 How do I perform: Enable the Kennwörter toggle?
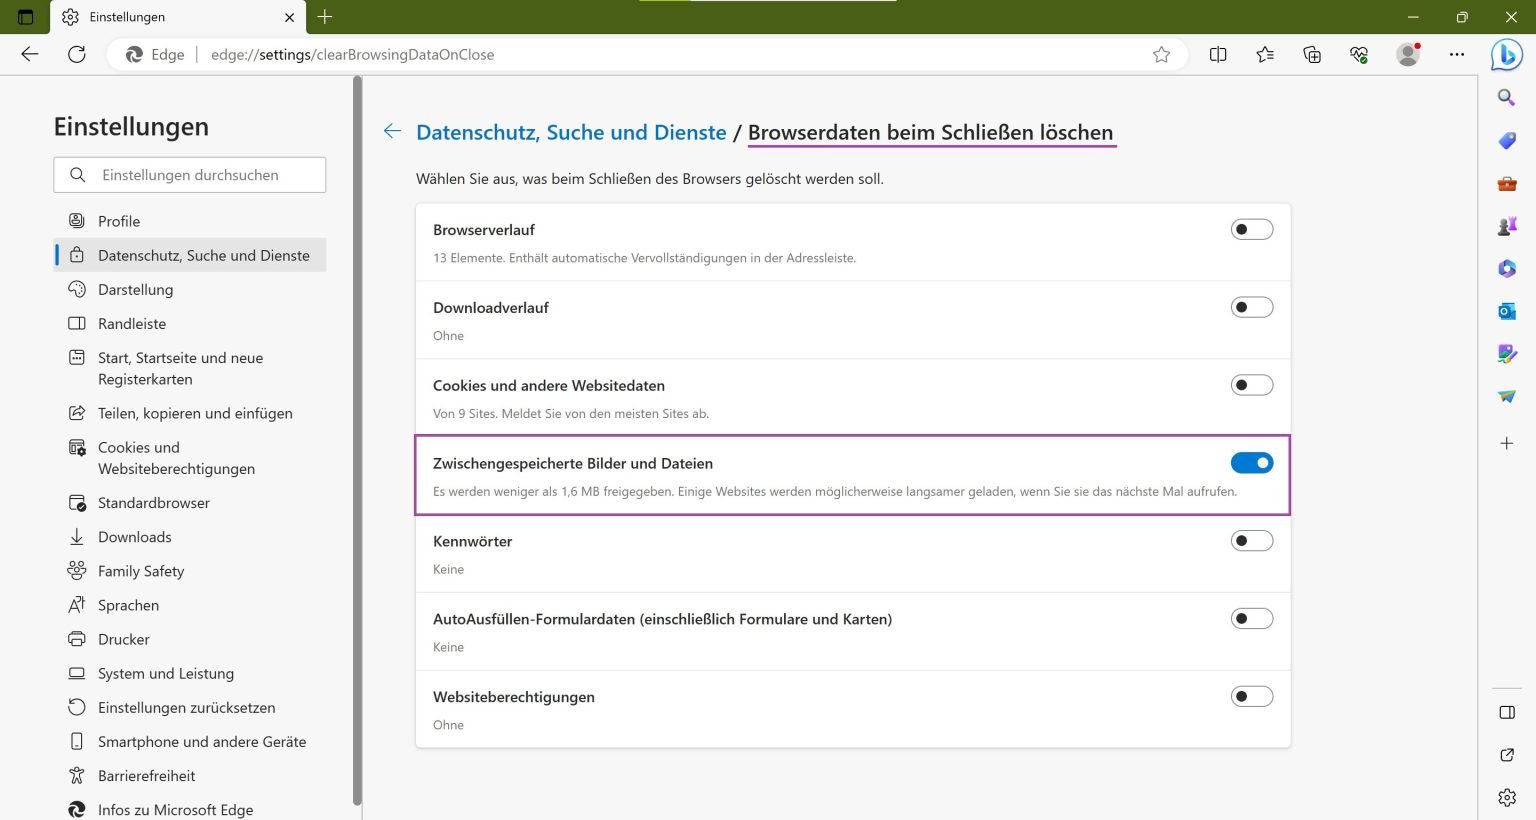point(1252,540)
